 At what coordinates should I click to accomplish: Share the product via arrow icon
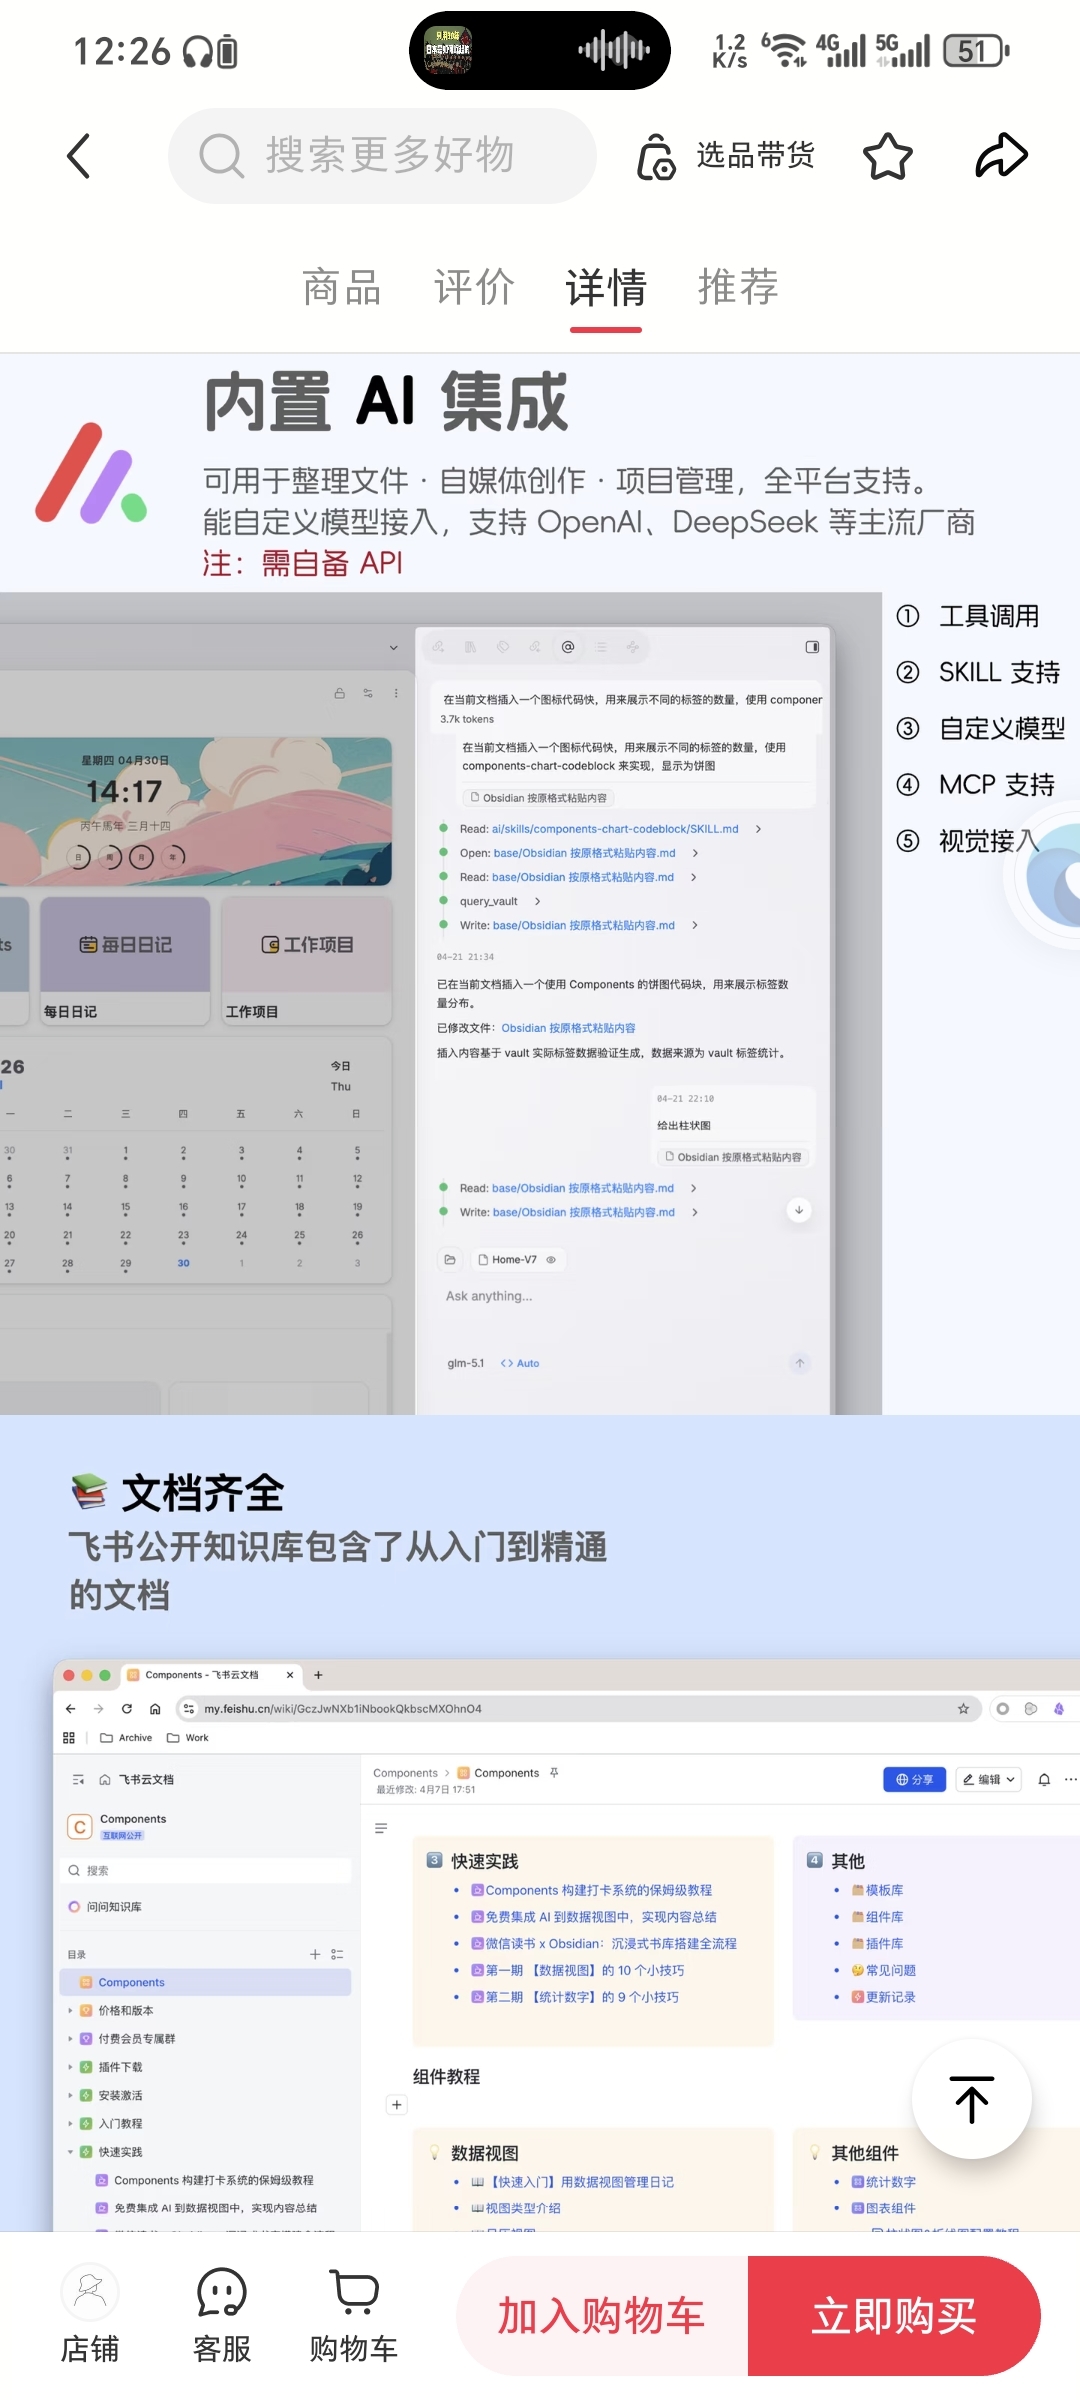1001,156
